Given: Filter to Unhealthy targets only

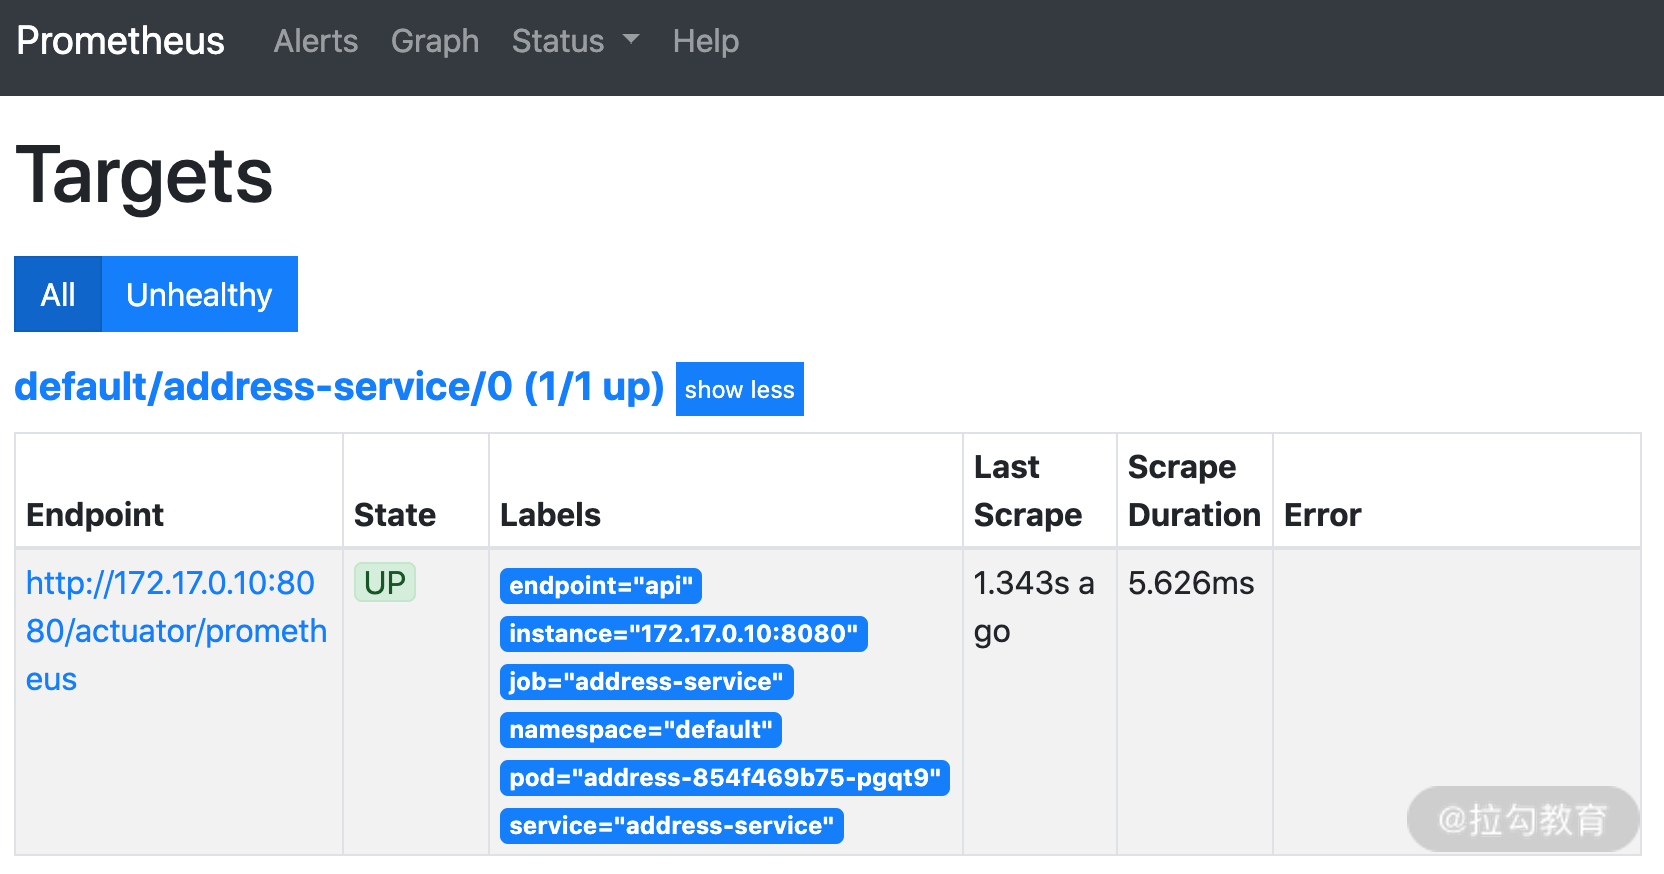Looking at the screenshot, I should 199,294.
